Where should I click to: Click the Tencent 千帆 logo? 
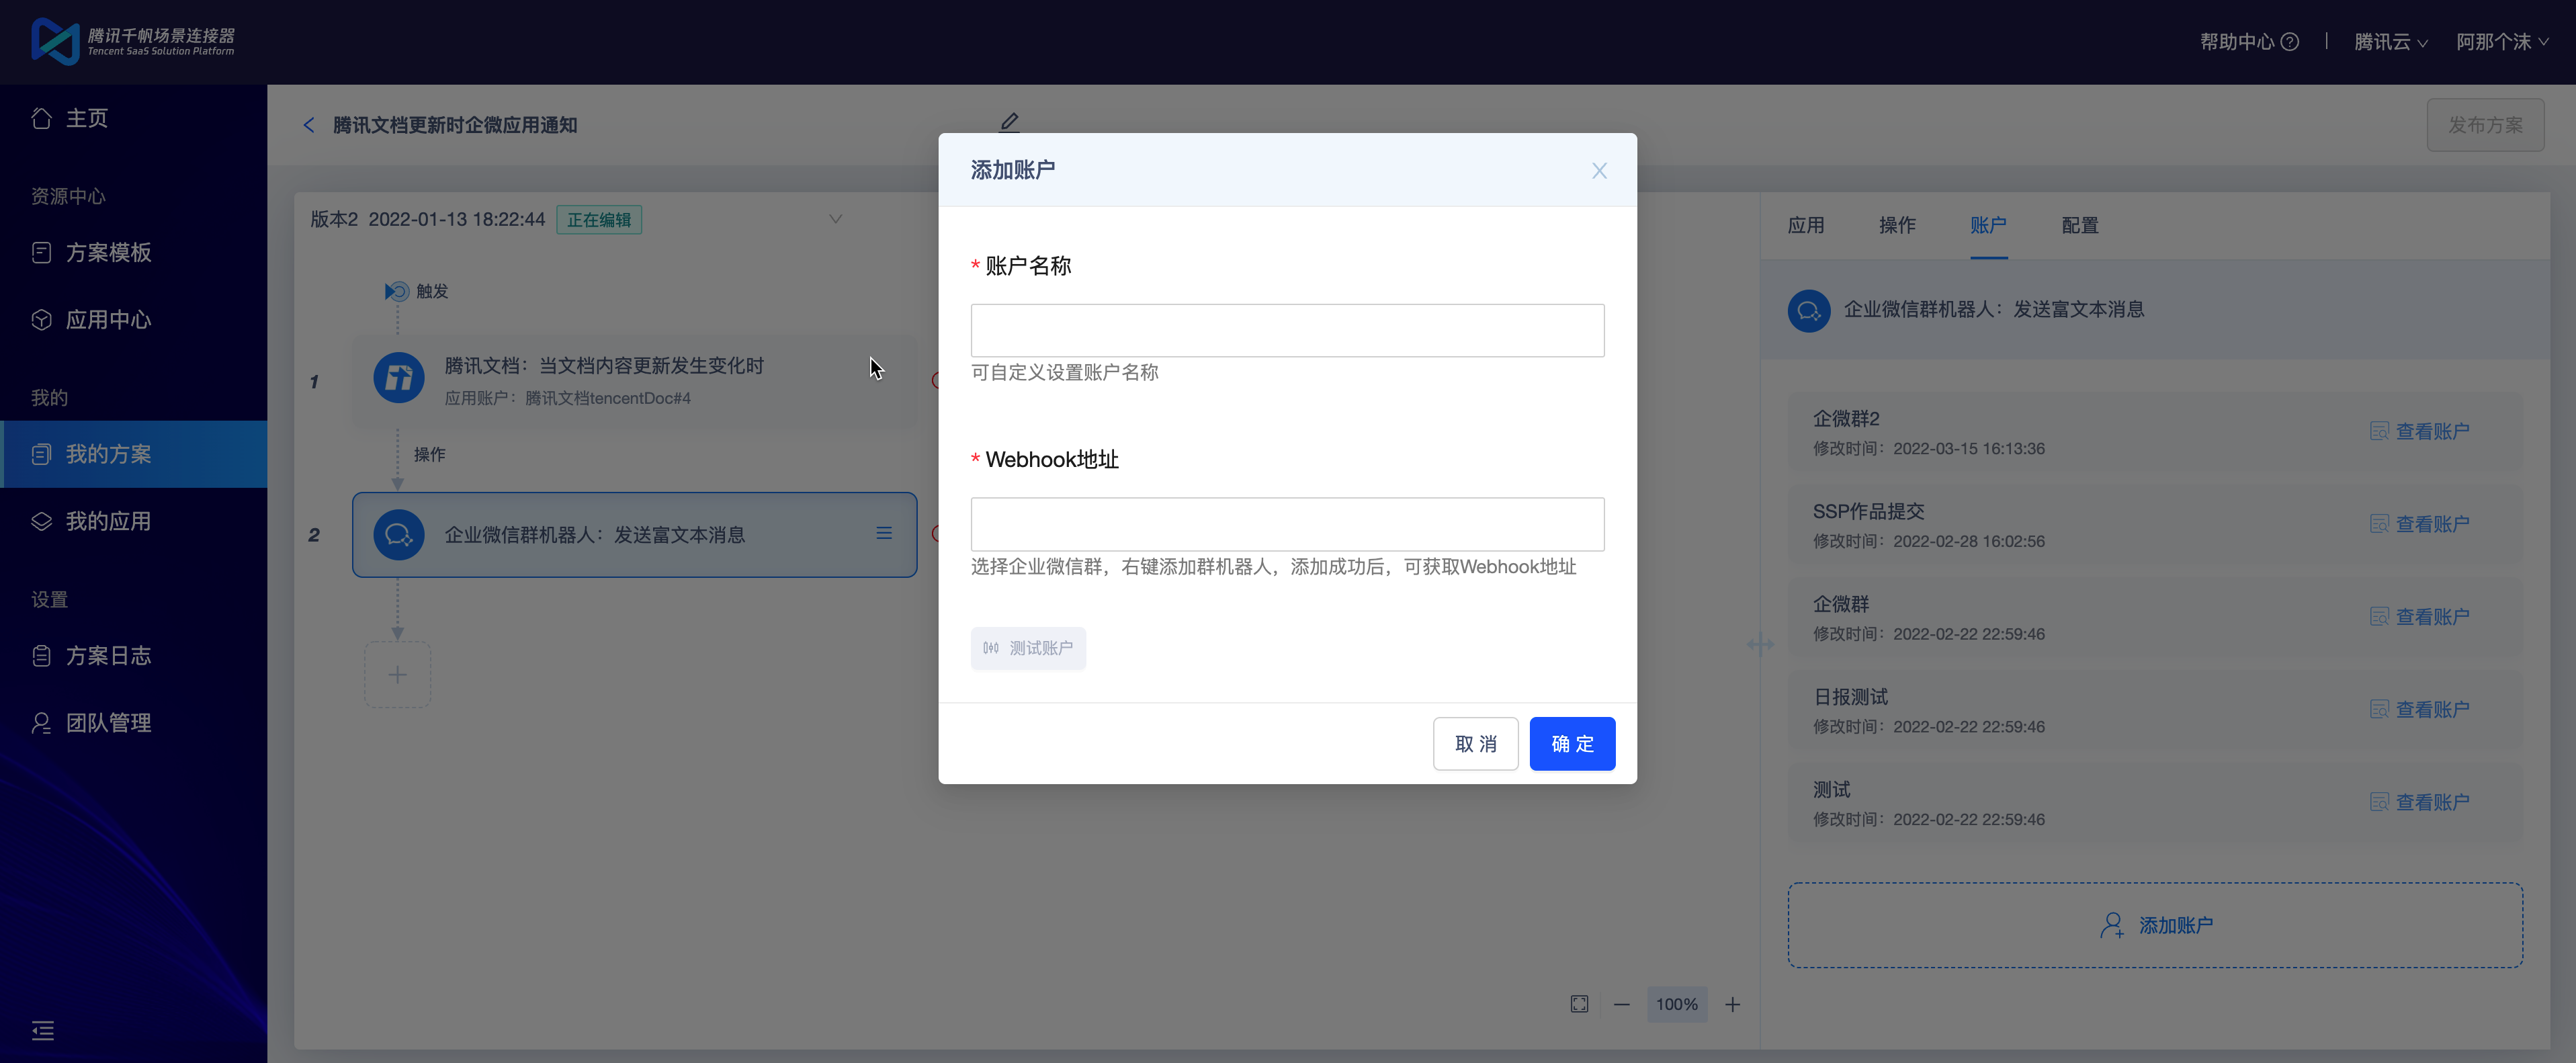(134, 41)
